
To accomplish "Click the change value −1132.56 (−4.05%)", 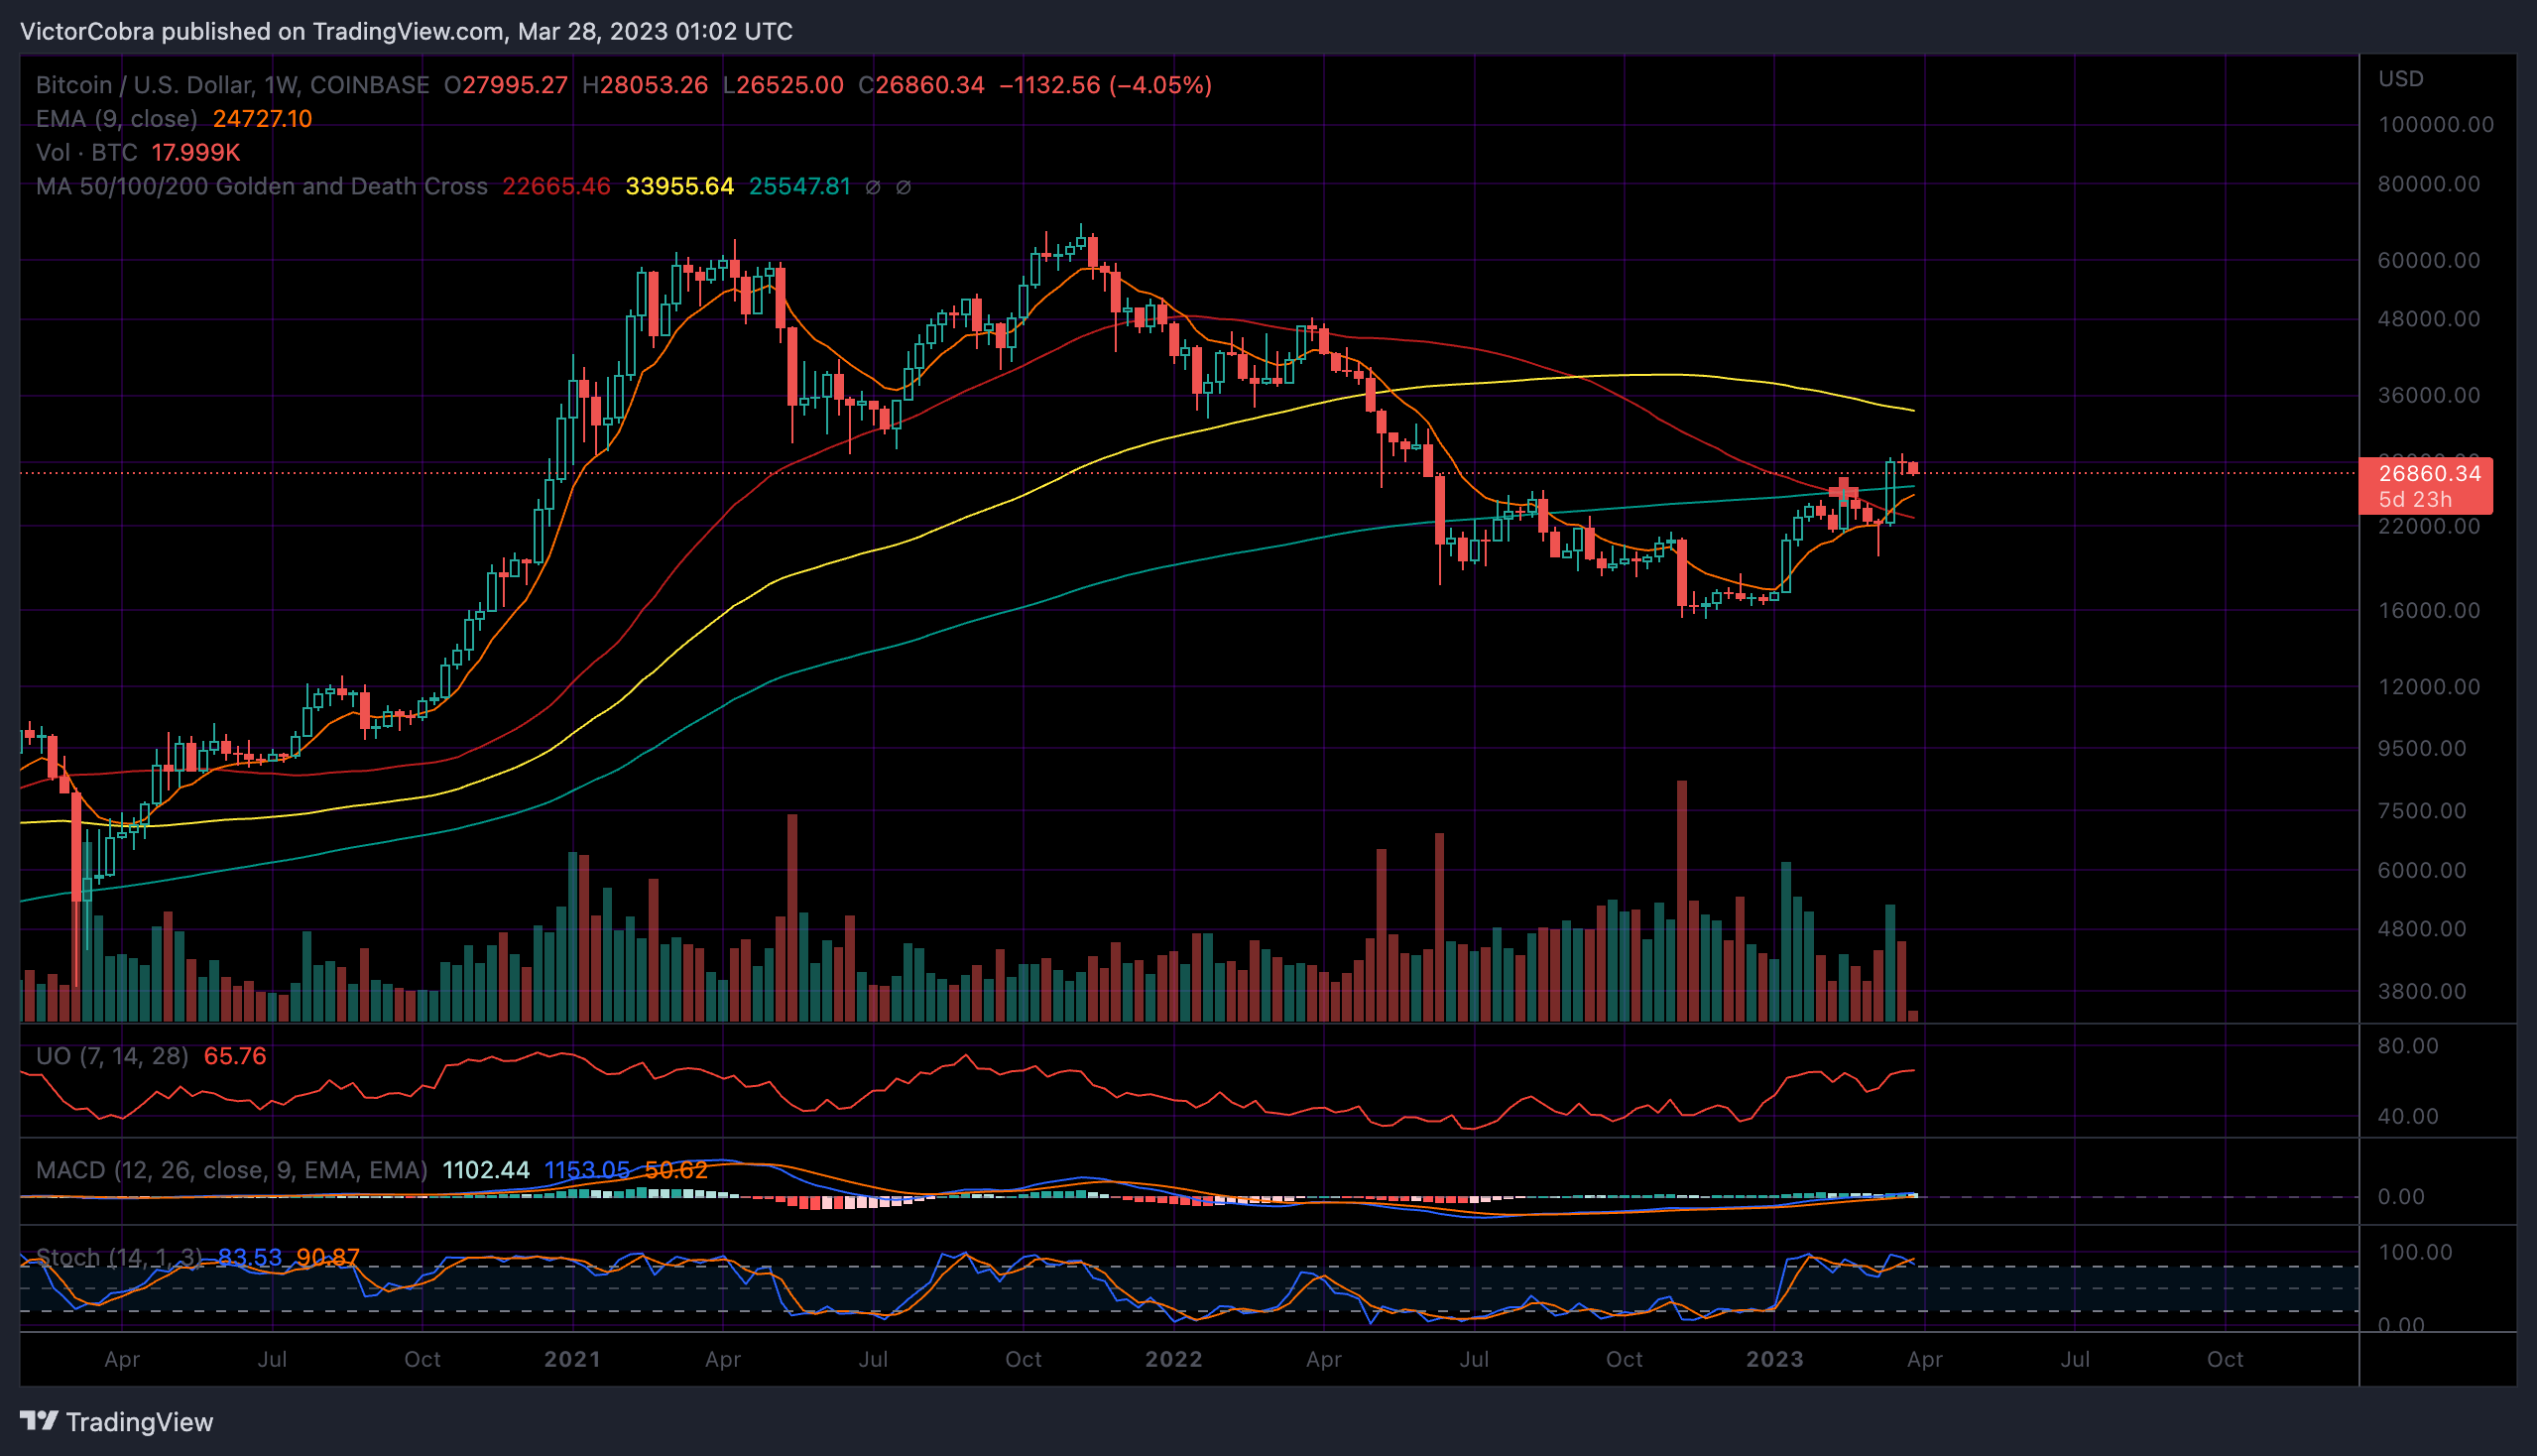I will [1105, 85].
